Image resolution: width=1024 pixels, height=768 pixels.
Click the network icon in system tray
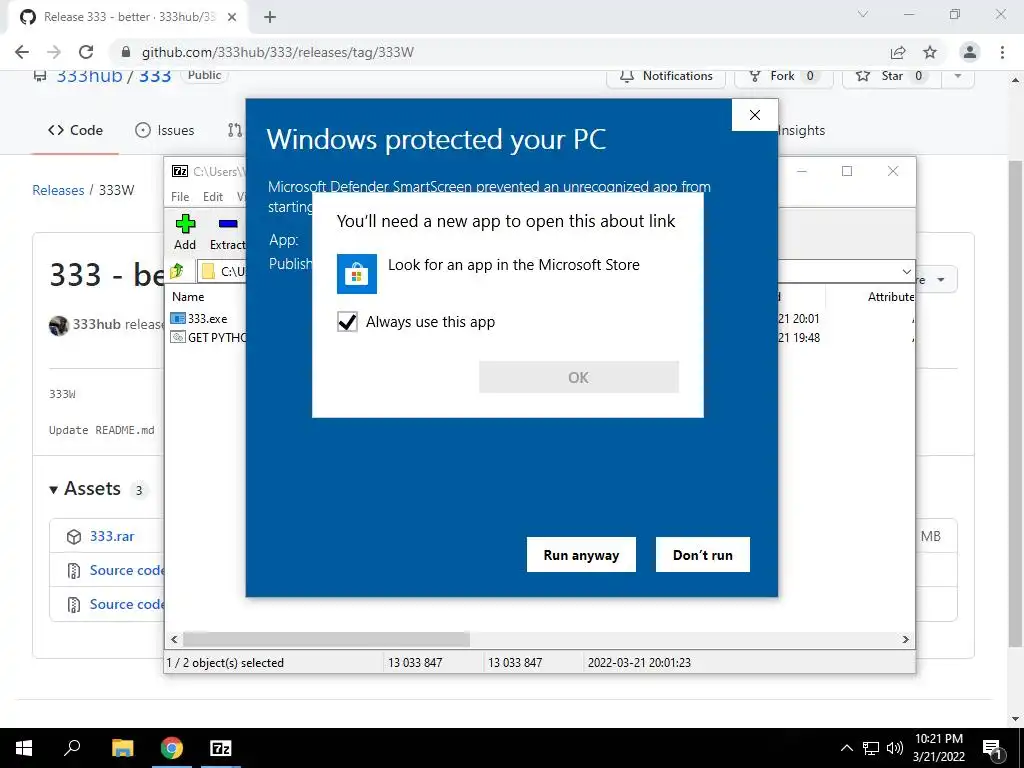pyautogui.click(x=871, y=748)
